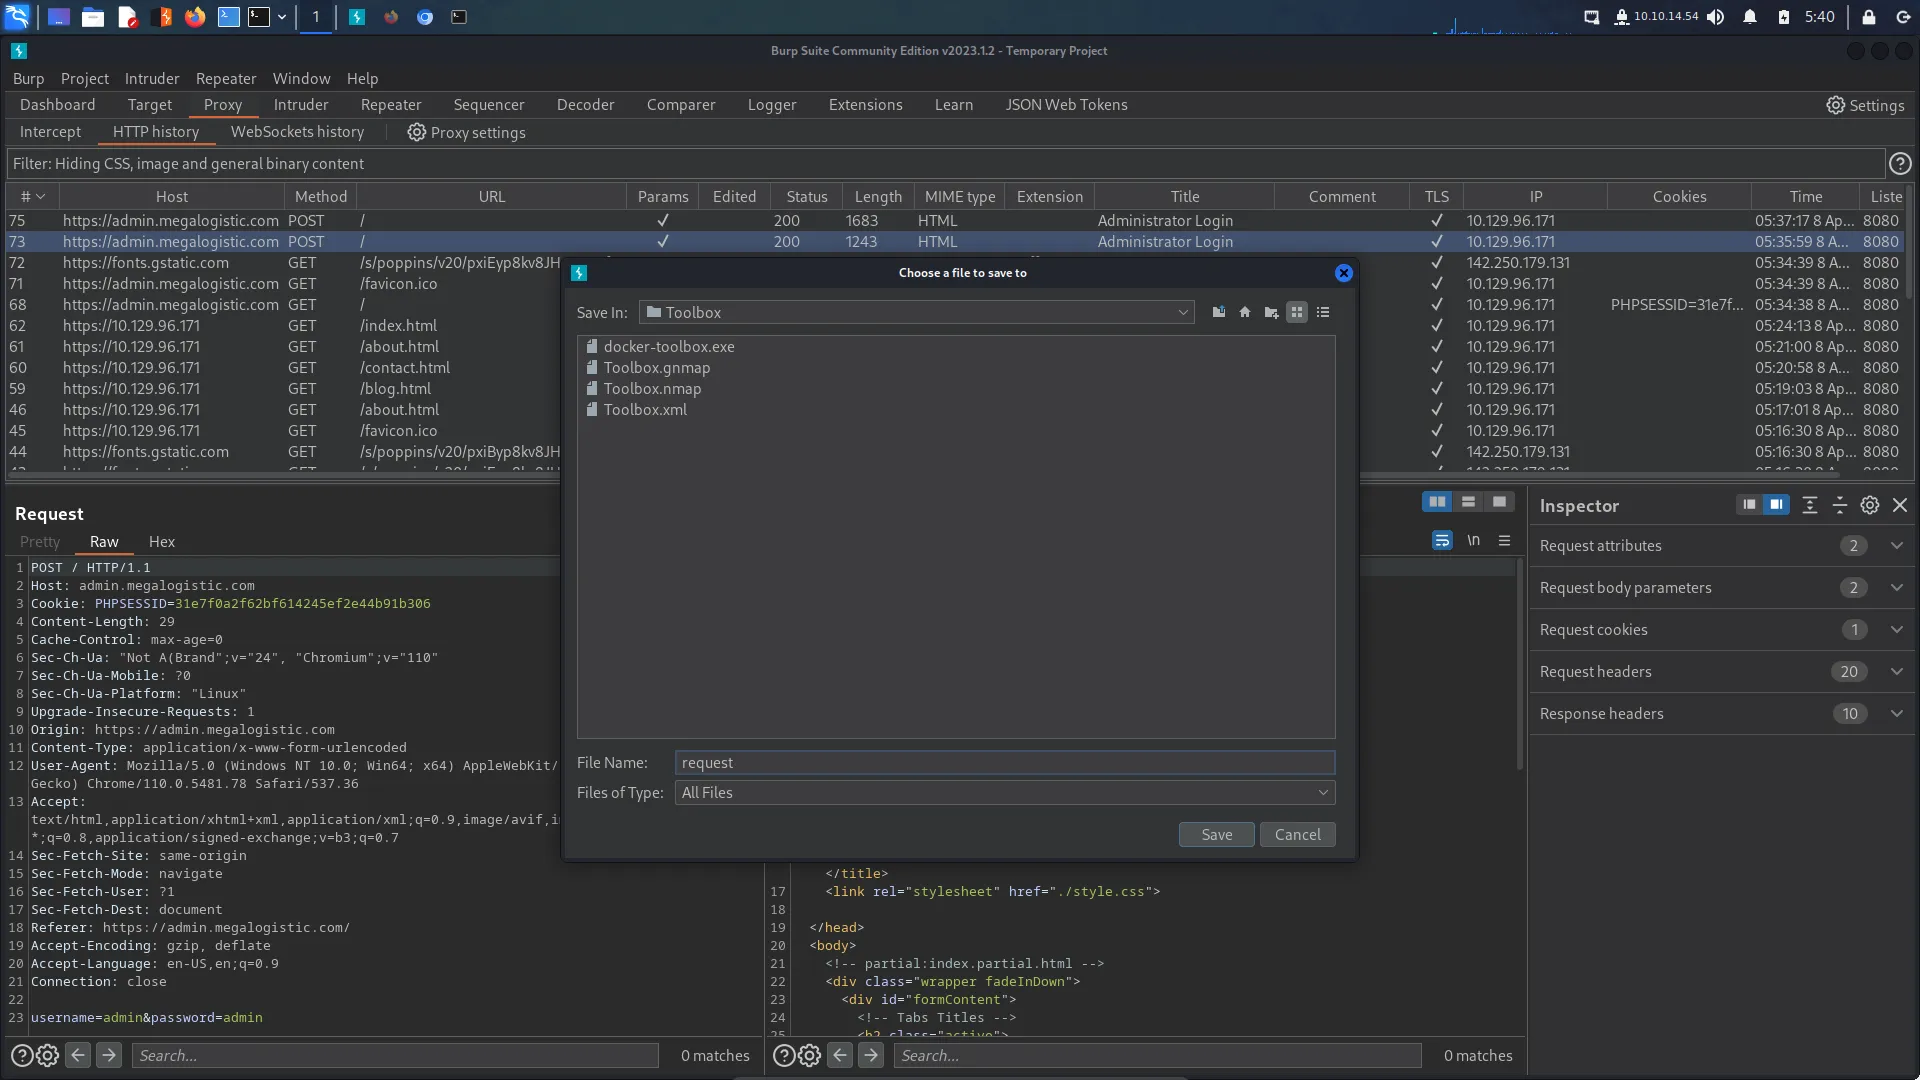
Task: Open message viewer hamburger options menu
Action: (1504, 541)
